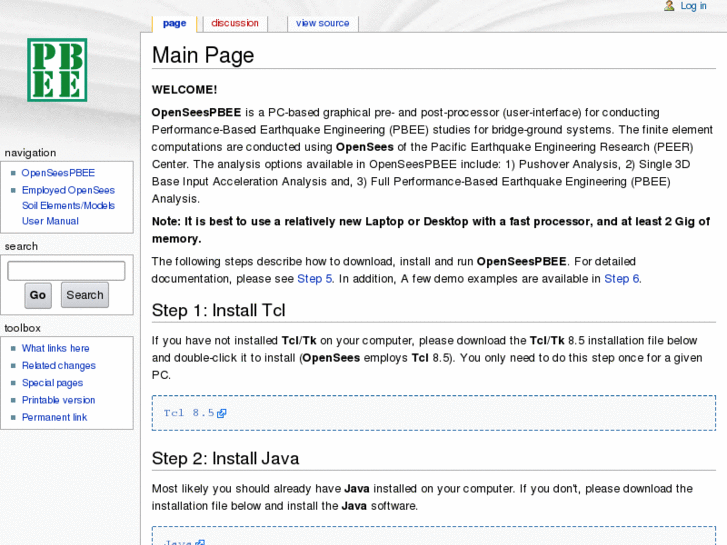Open the view source tab
The height and width of the screenshot is (545, 727).
click(x=322, y=23)
